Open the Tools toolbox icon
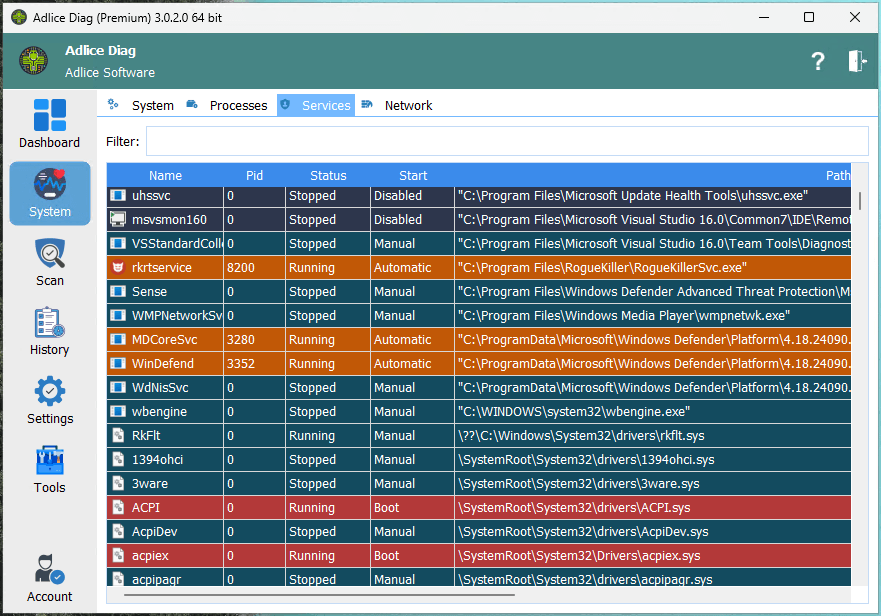This screenshot has width=881, height=616. point(50,470)
